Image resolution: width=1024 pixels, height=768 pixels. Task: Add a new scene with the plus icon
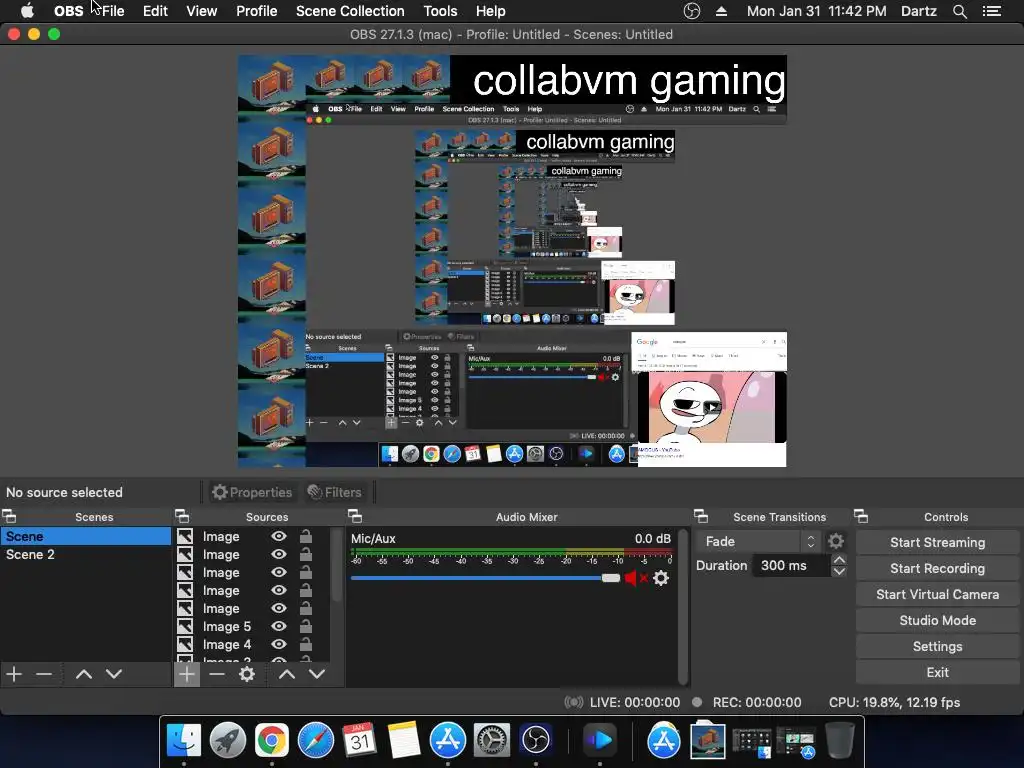(x=14, y=674)
